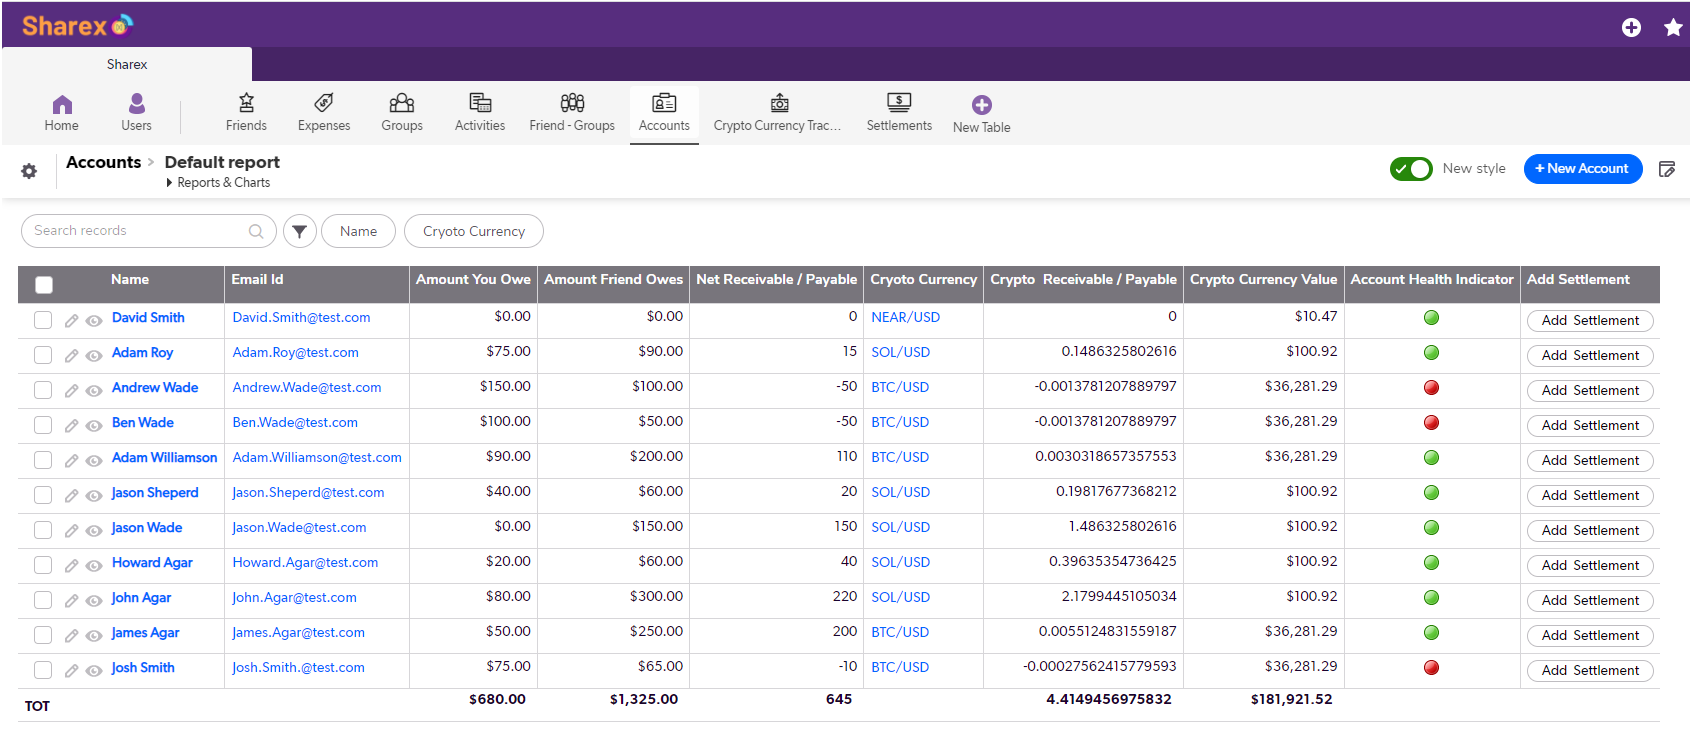The width and height of the screenshot is (1690, 744).
Task: Edit Josh Smith row with pencil icon
Action: pyautogui.click(x=72, y=671)
